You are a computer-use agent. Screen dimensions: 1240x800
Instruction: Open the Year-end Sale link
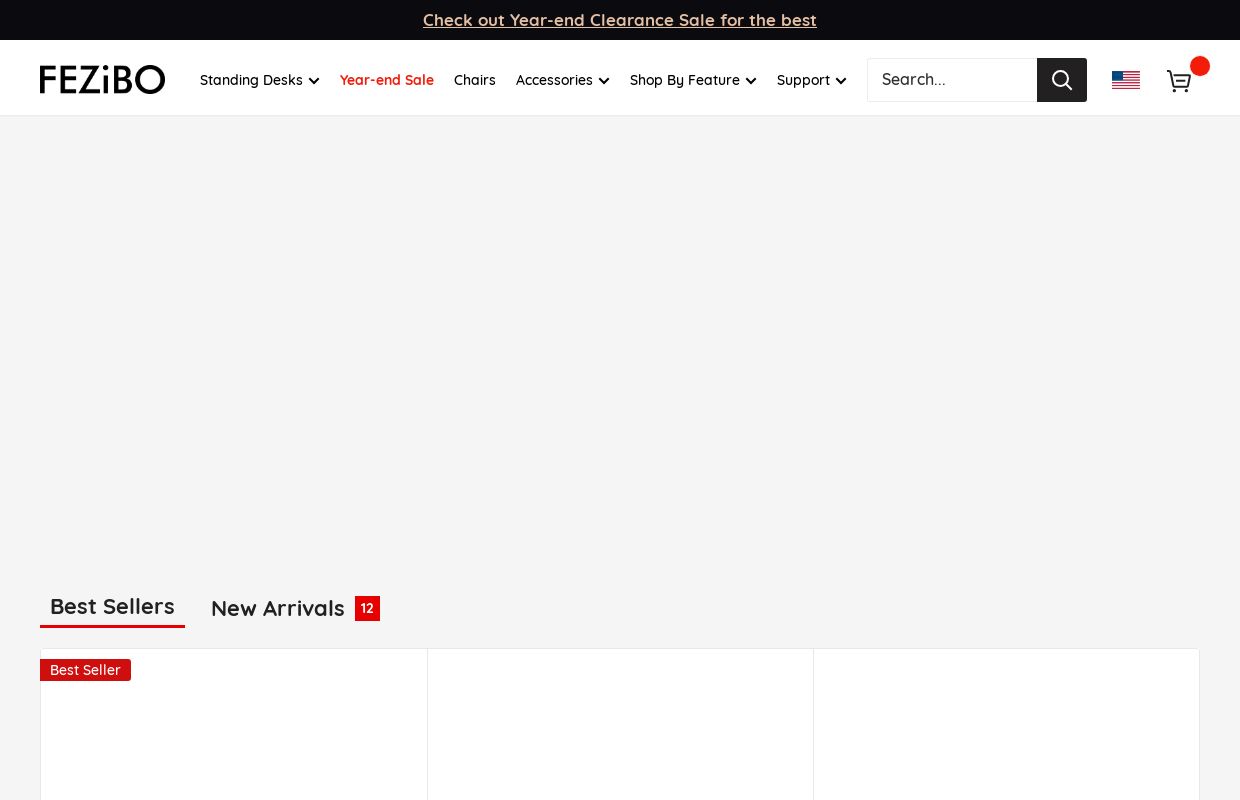pos(386,80)
